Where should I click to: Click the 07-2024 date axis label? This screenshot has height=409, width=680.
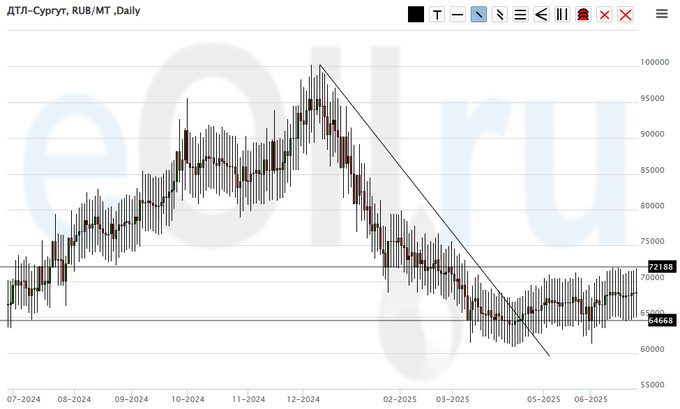coord(22,397)
